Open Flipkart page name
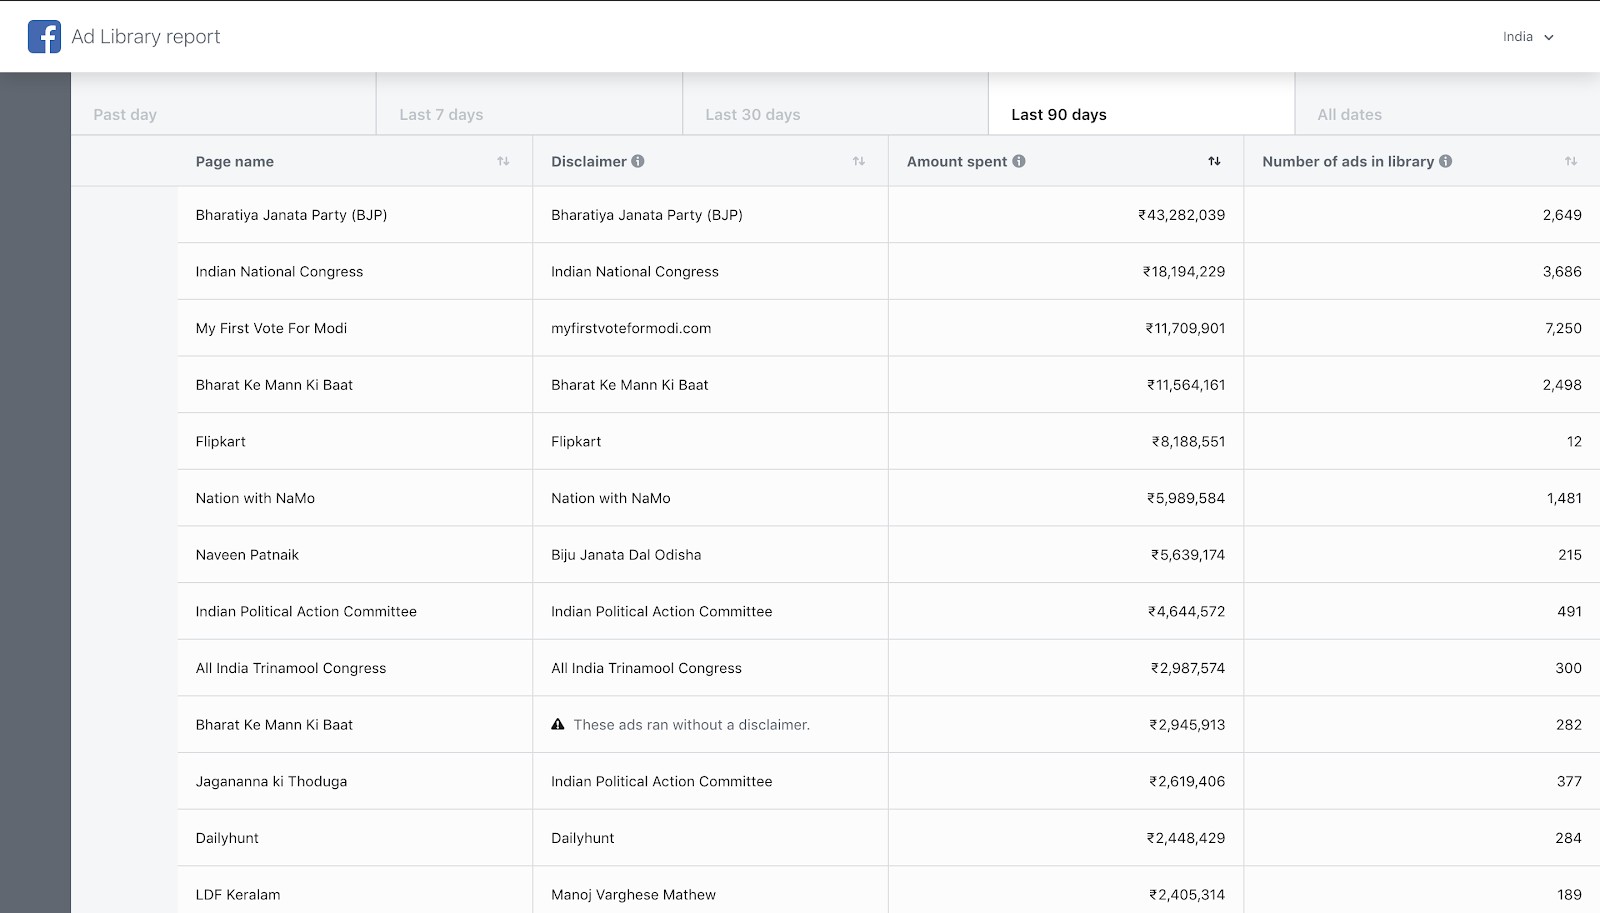1600x913 pixels. coord(221,442)
